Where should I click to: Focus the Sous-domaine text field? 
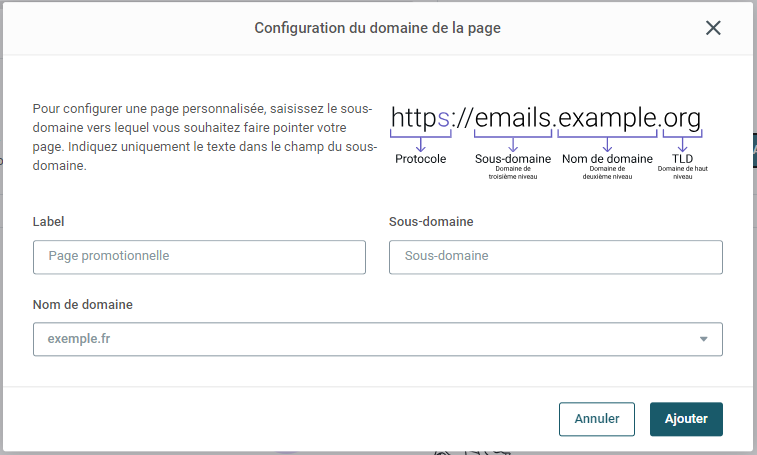point(556,257)
